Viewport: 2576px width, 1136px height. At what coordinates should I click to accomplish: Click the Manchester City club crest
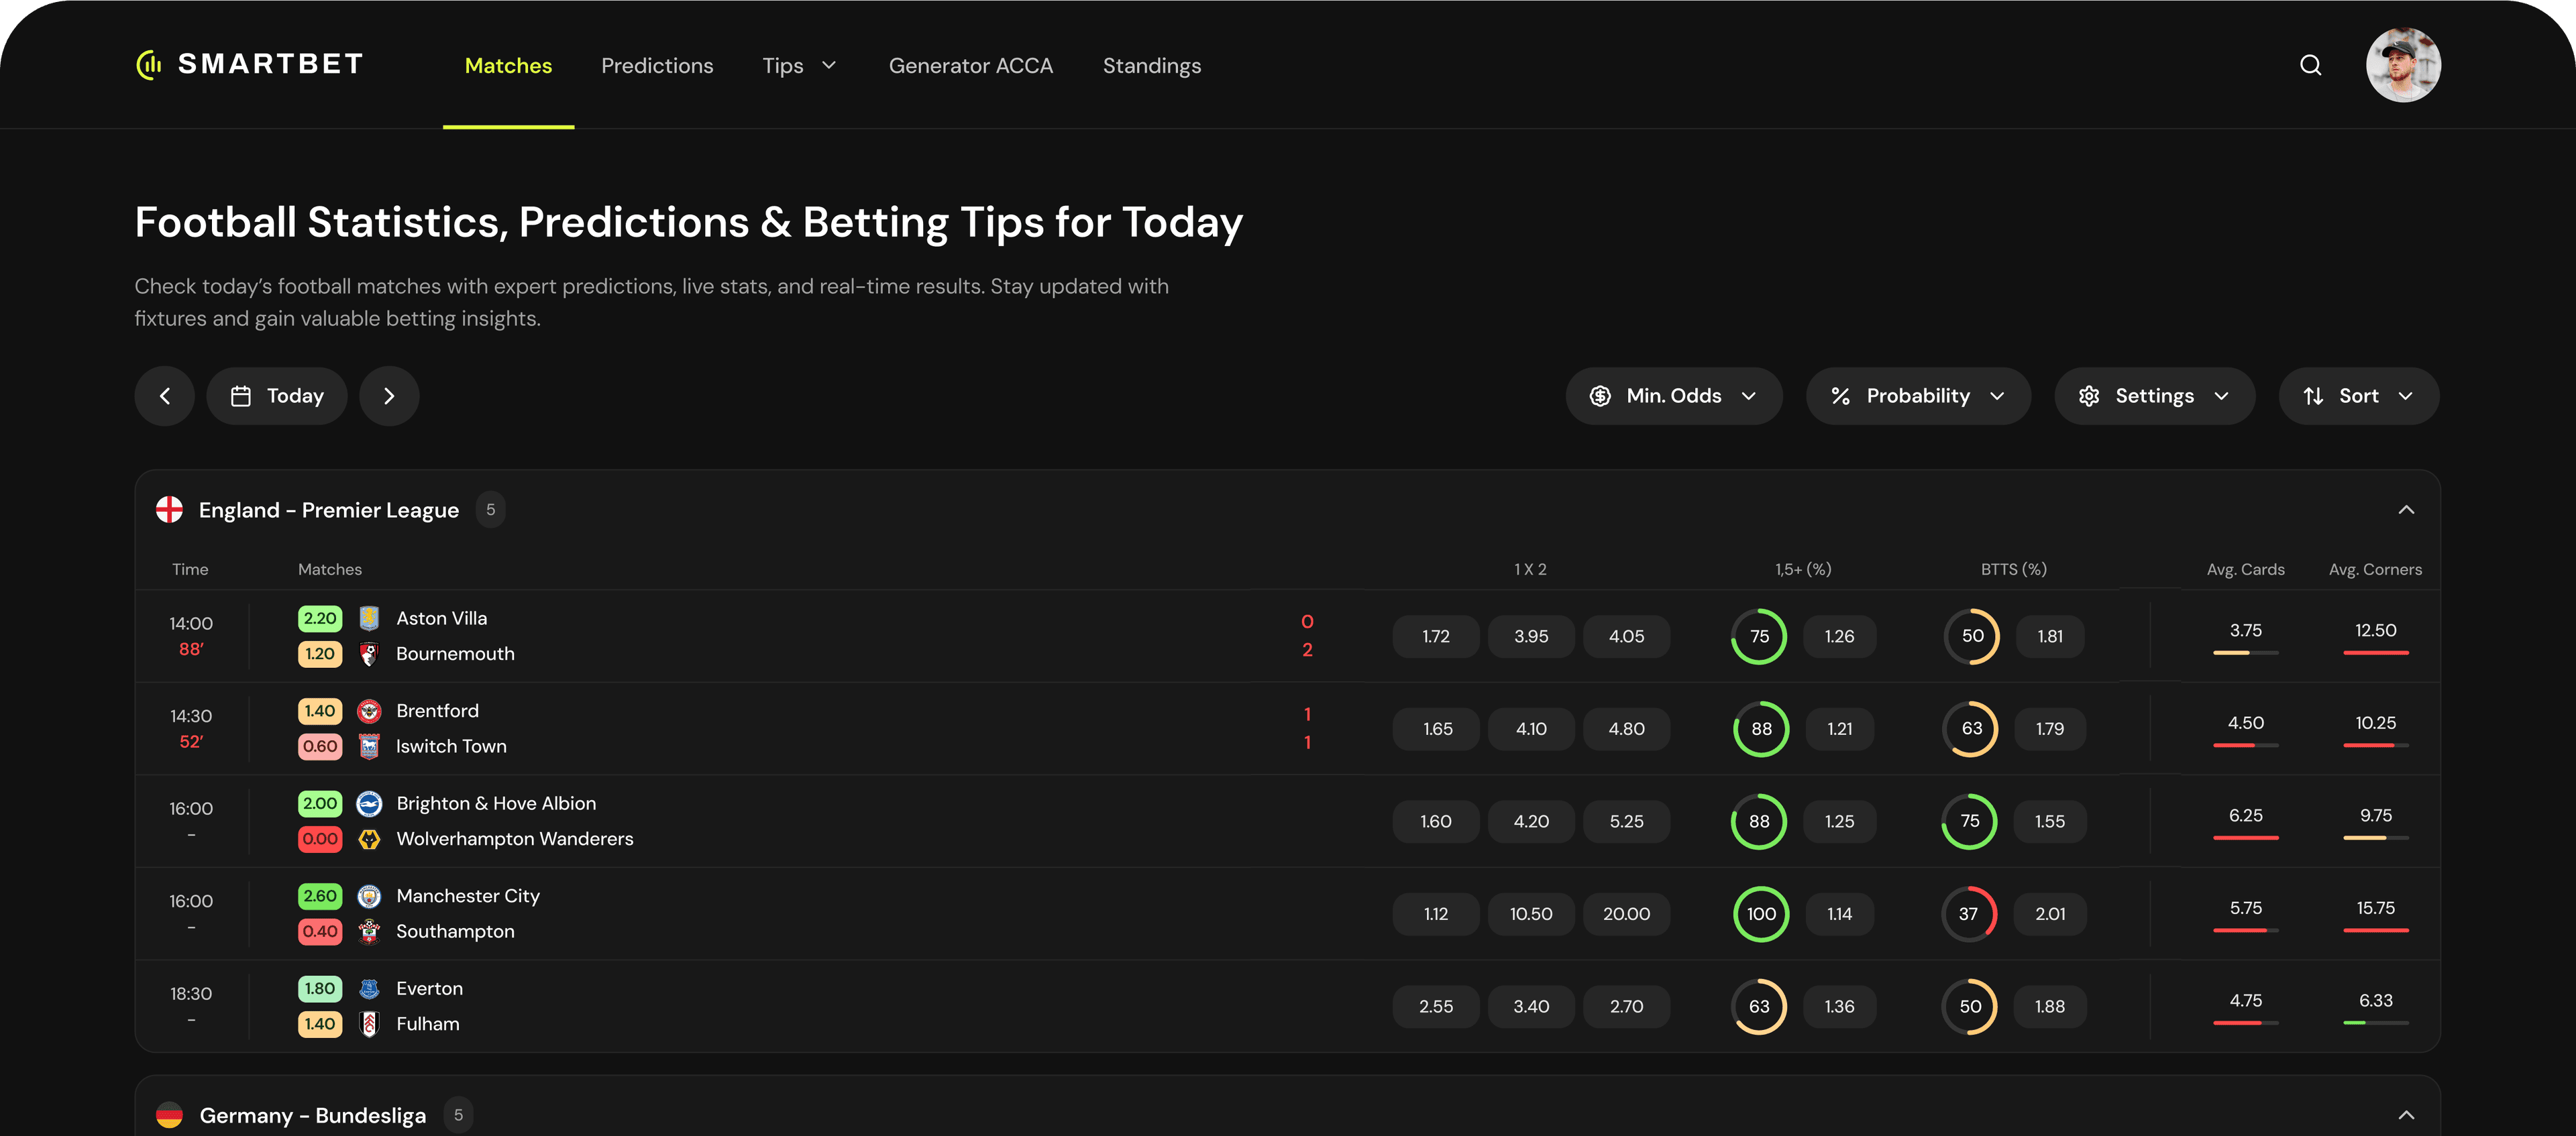369,896
